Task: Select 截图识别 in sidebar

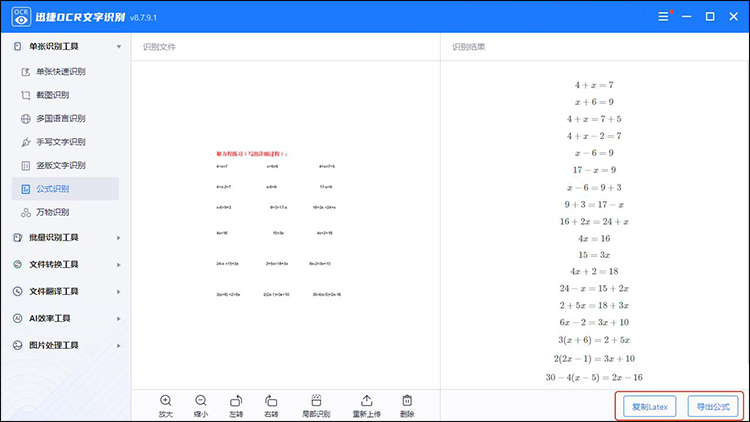Action: click(53, 95)
